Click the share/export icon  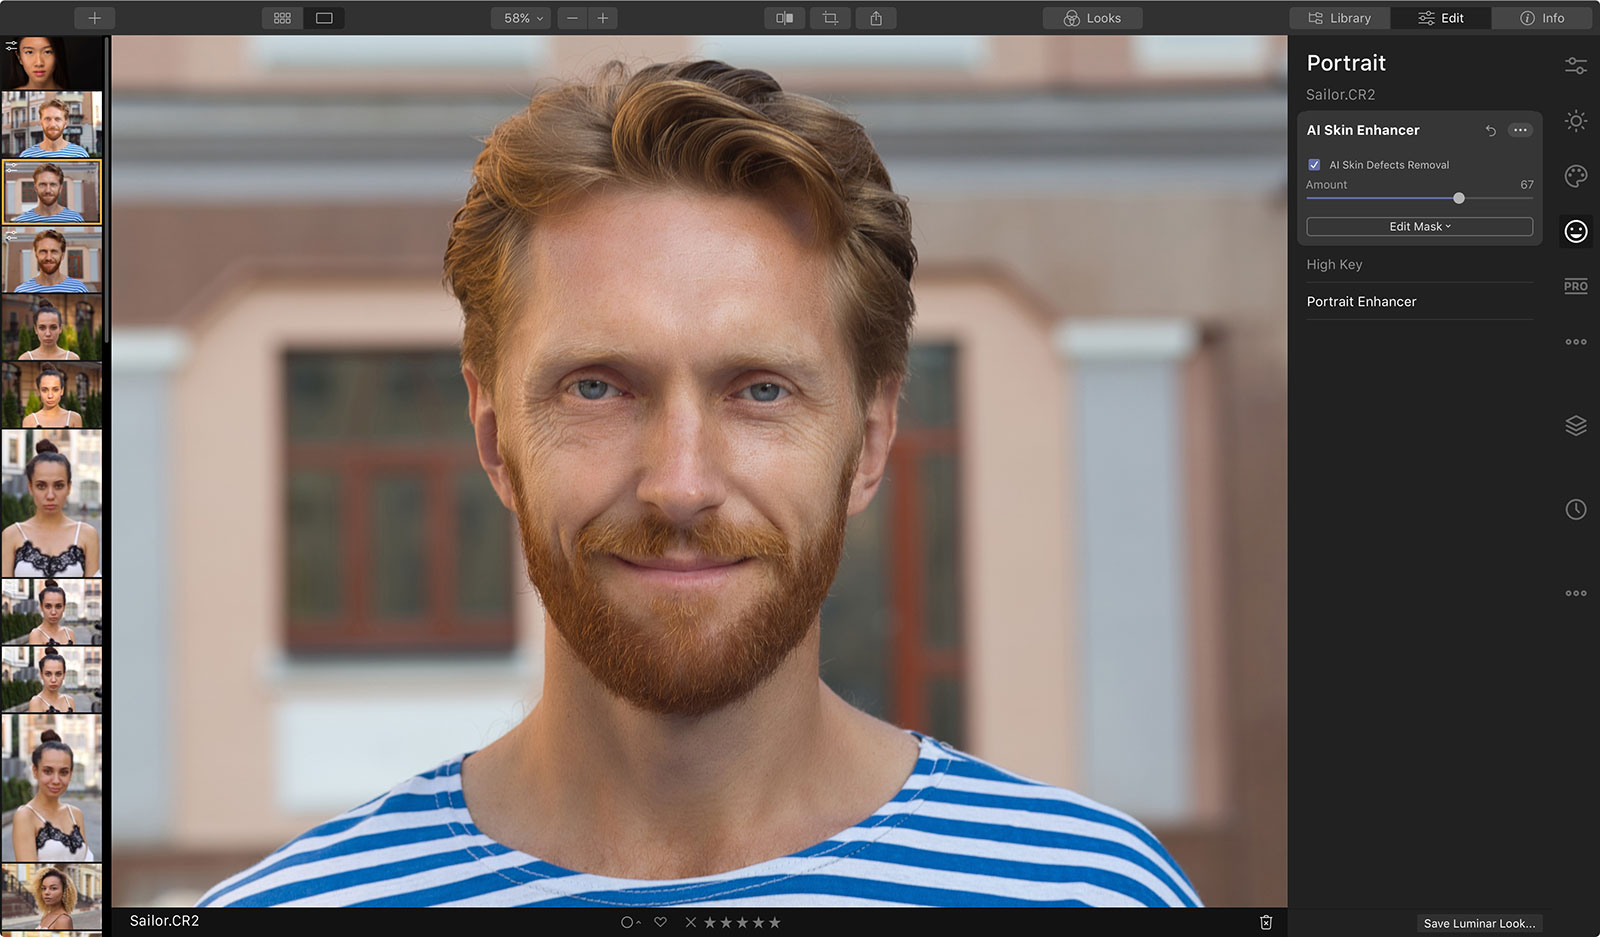pos(876,18)
